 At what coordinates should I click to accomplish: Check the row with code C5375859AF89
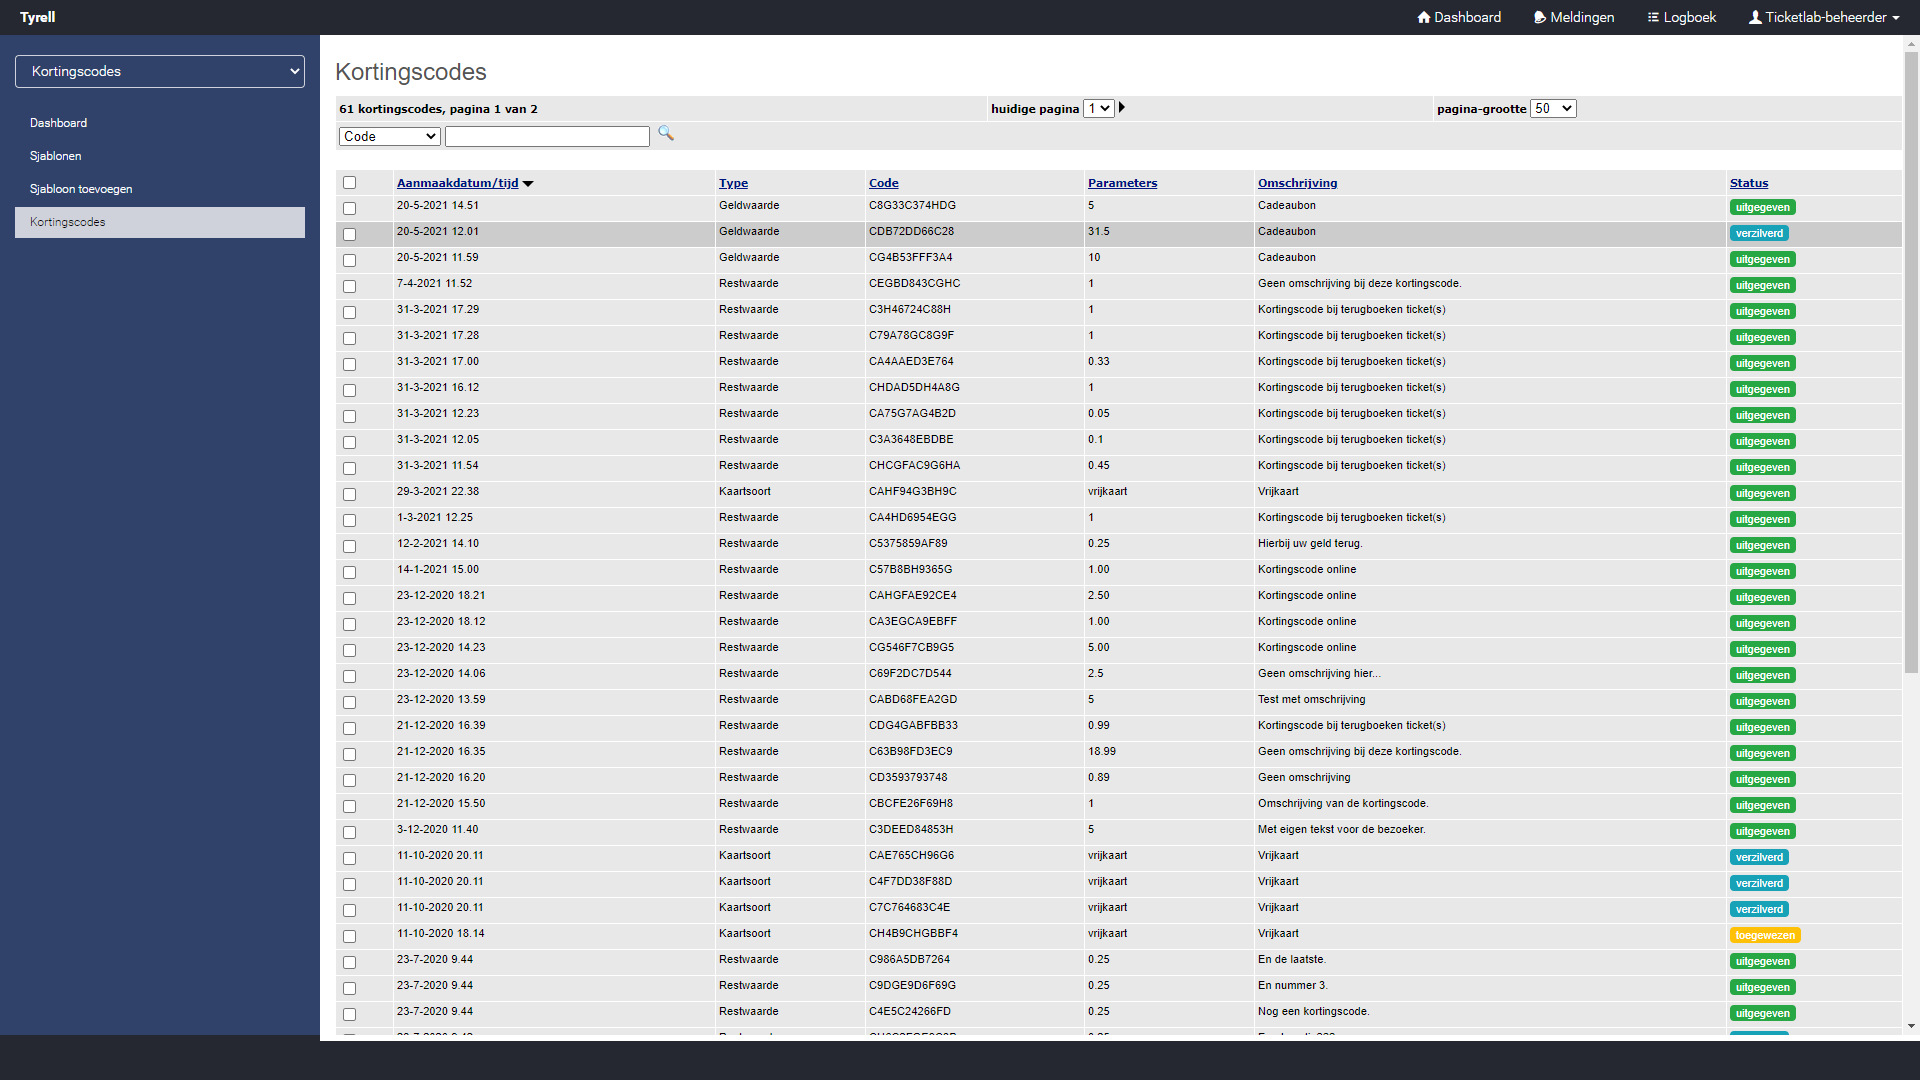coord(349,547)
